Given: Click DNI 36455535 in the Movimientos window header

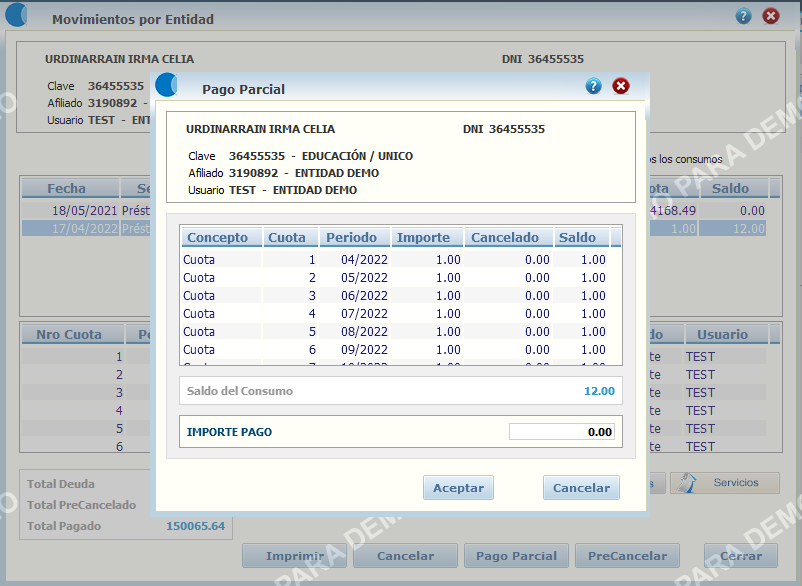Looking at the screenshot, I should (x=543, y=59).
